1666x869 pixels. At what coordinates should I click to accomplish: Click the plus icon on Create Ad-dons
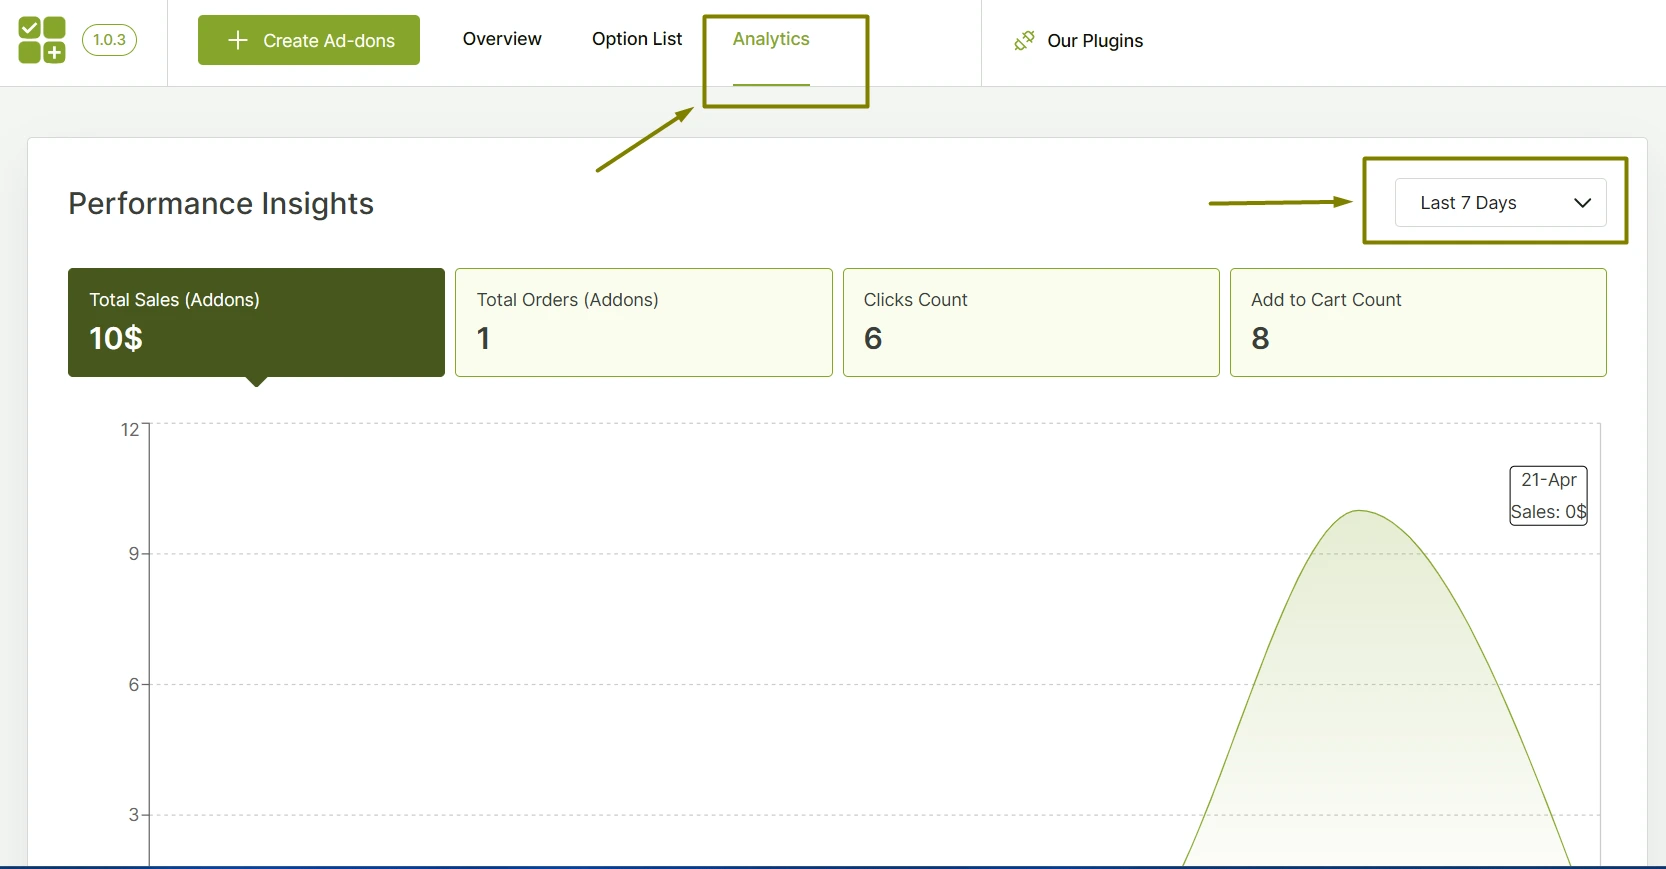[238, 40]
